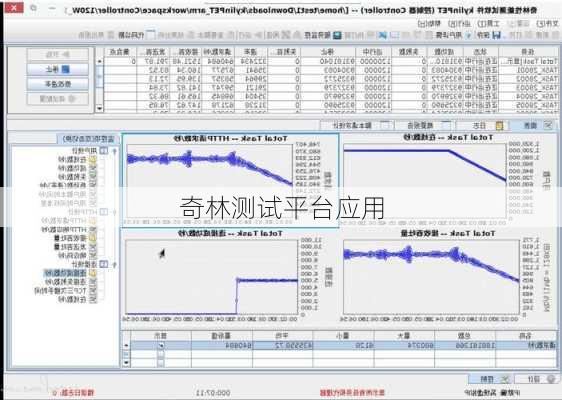
Task: Click the 成功数 column header
Action: tap(445, 52)
